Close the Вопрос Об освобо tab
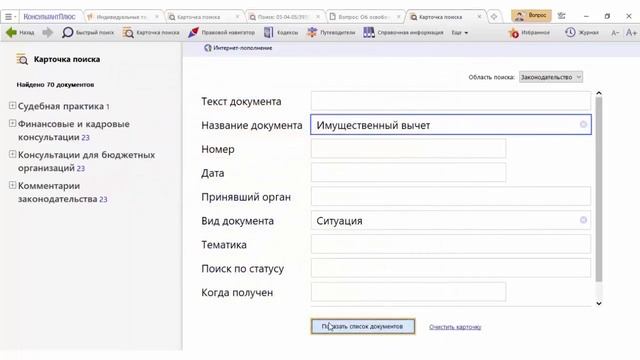This screenshot has width=640, height=360. tap(399, 17)
